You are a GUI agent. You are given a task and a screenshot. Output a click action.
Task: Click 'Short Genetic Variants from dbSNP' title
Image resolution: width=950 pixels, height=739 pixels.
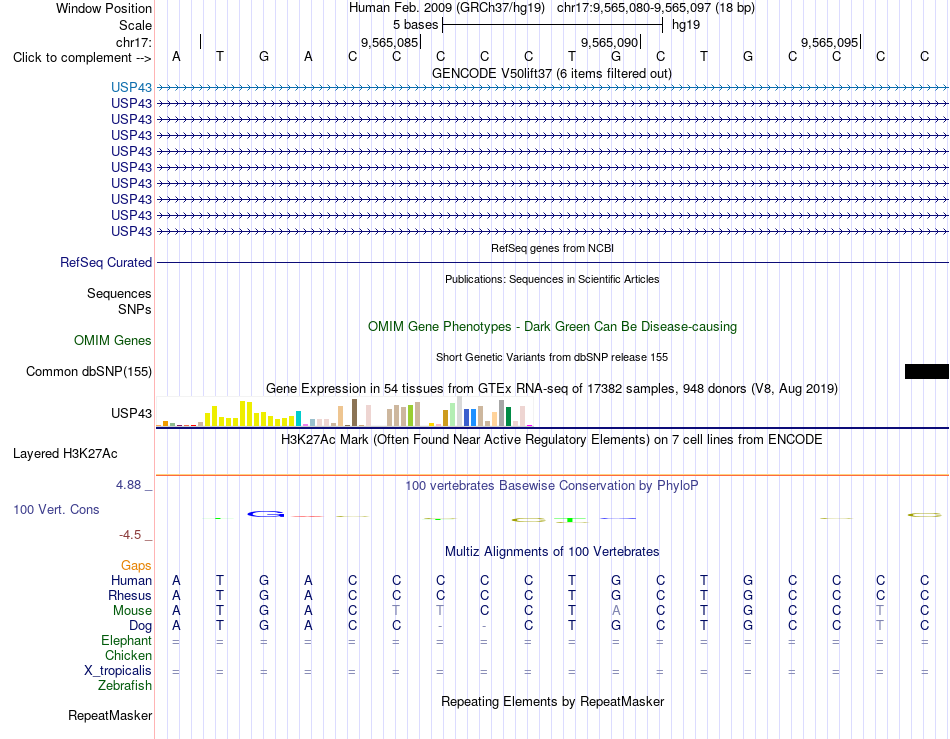pyautogui.click(x=552, y=357)
